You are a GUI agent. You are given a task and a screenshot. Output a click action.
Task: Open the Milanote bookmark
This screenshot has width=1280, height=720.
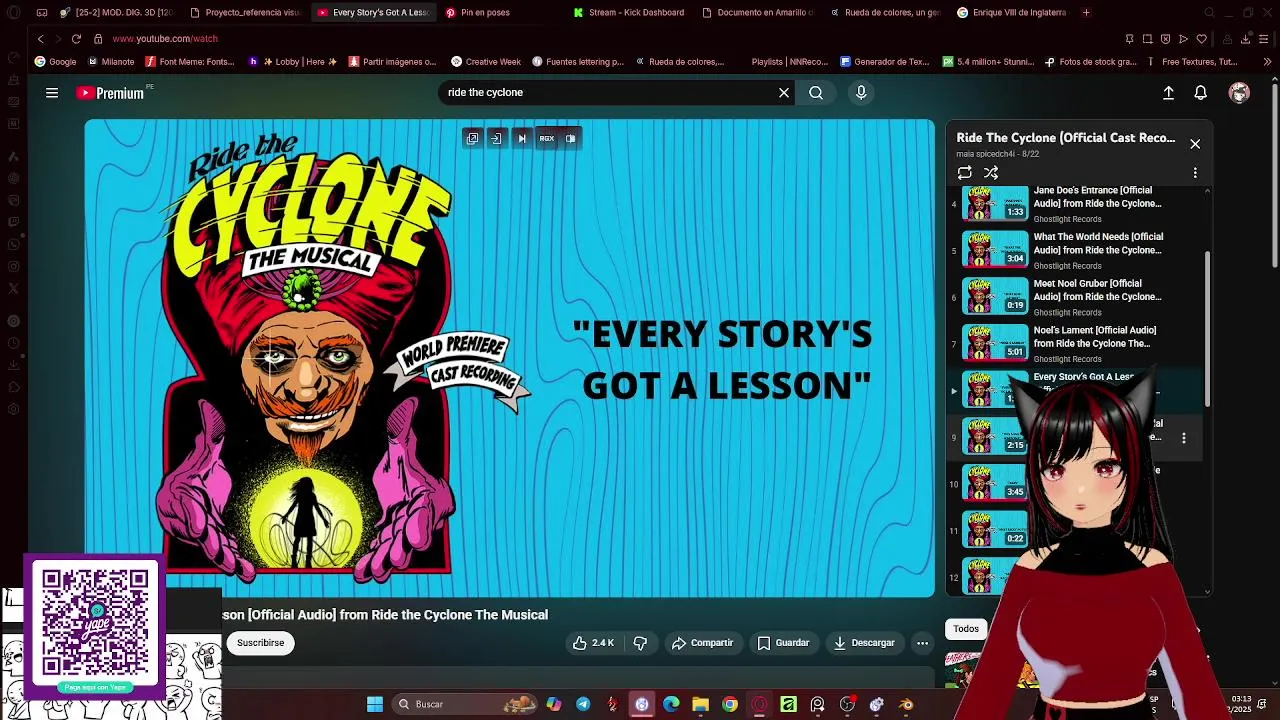click(110, 62)
